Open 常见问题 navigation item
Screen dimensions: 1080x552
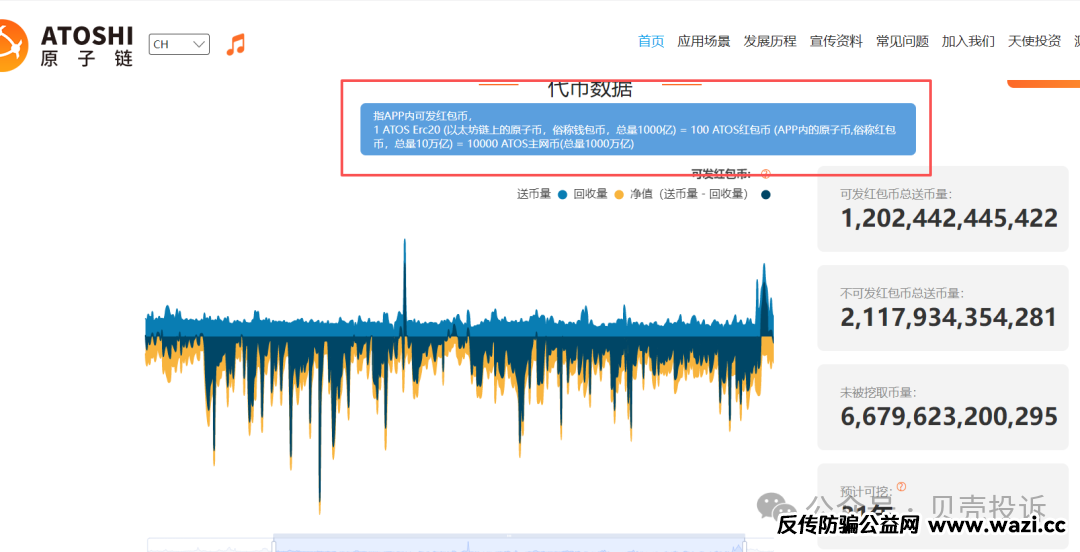(902, 41)
